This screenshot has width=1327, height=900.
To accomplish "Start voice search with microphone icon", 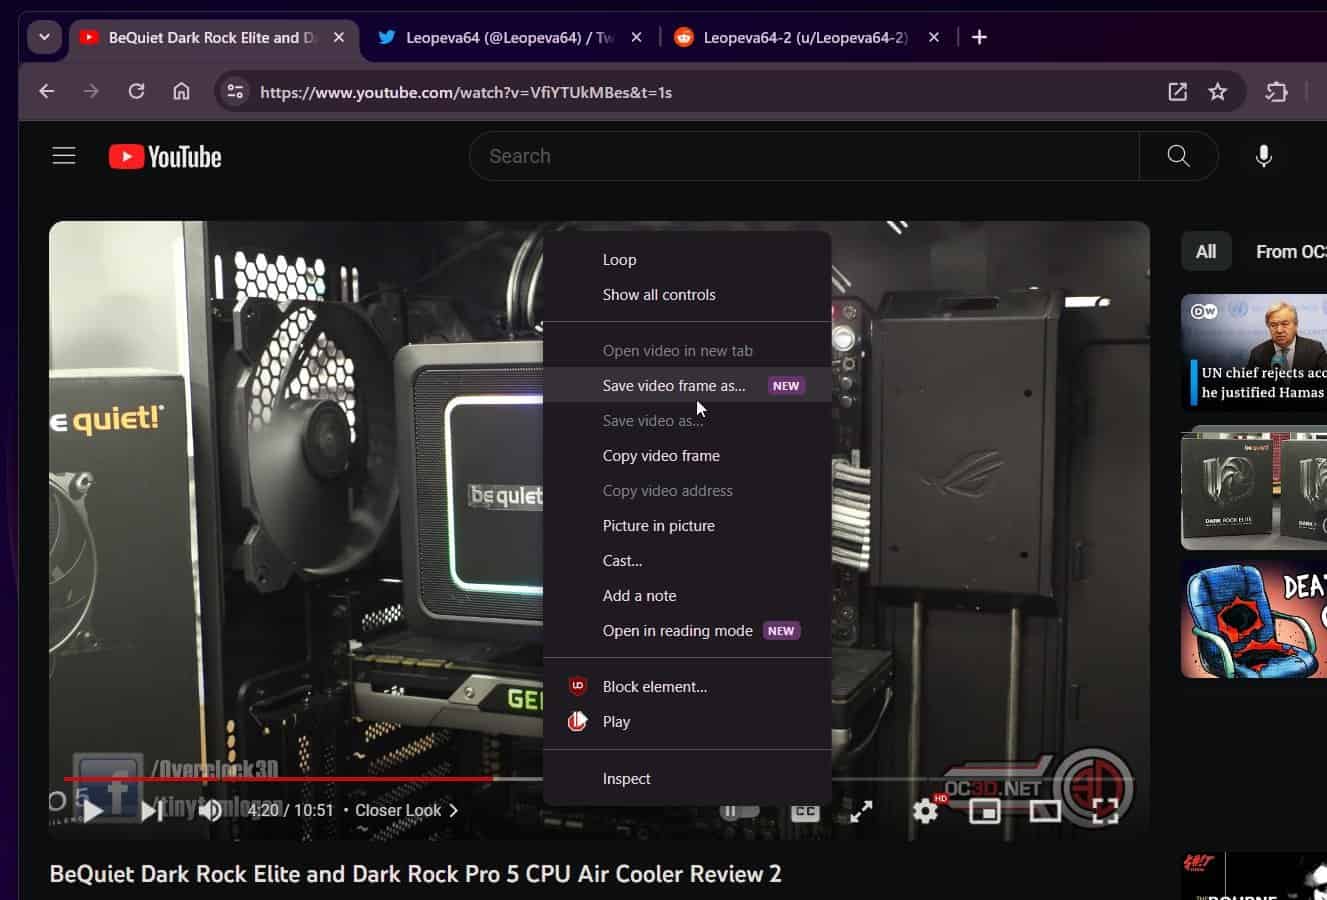I will tap(1264, 156).
